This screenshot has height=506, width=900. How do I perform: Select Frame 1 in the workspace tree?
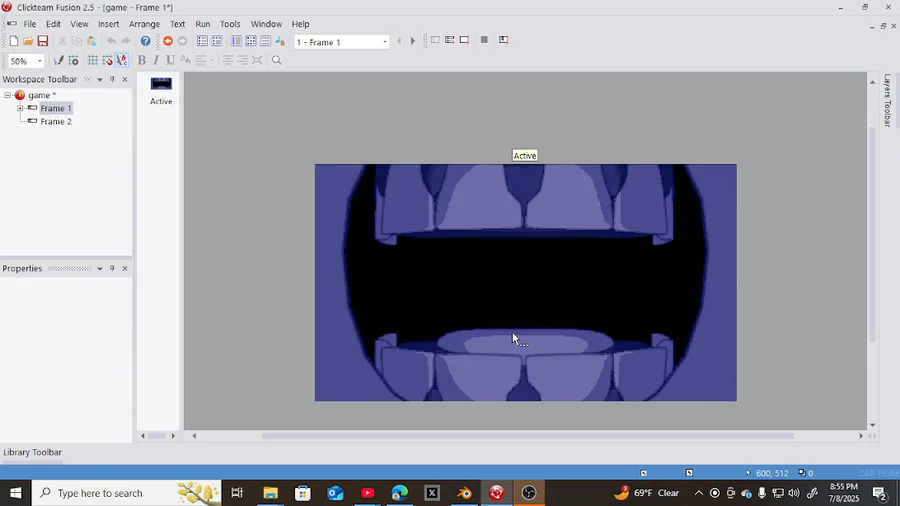56,108
